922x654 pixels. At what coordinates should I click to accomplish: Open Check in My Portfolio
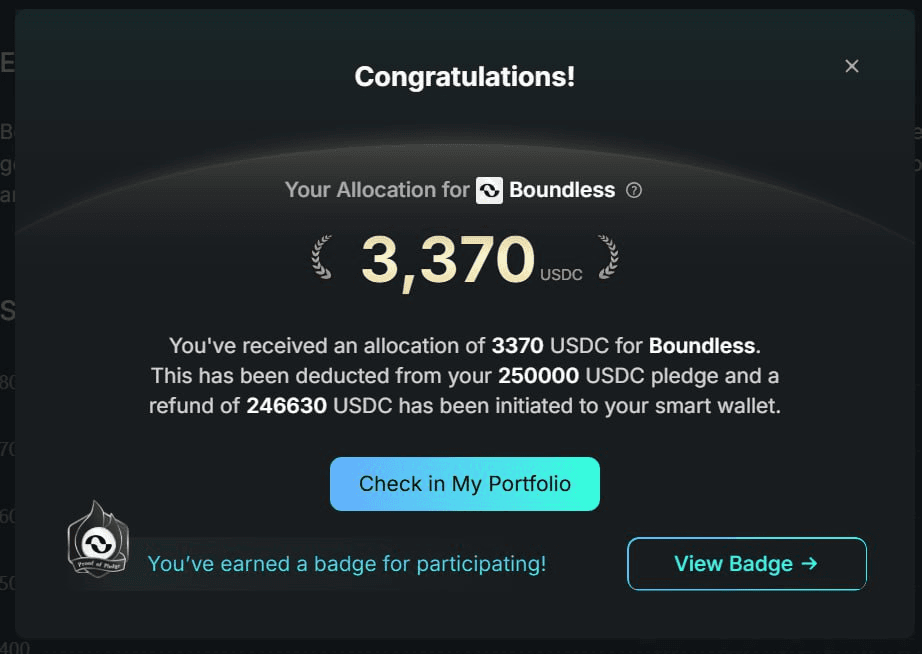coord(465,483)
